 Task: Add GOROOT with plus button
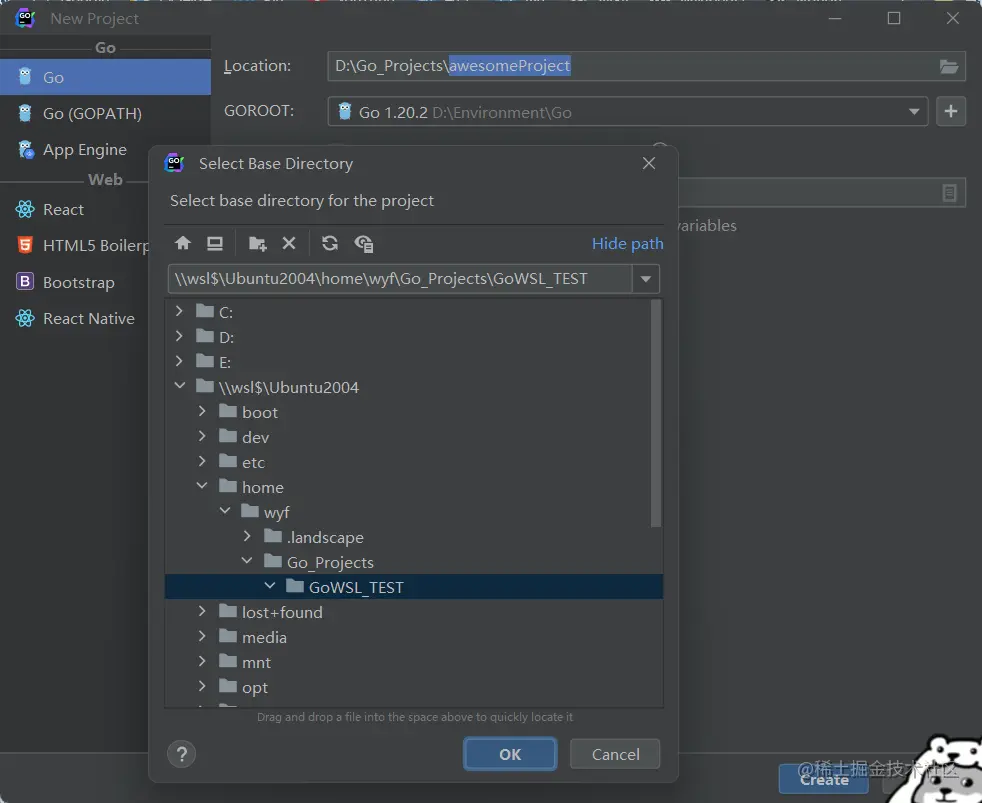coord(951,111)
